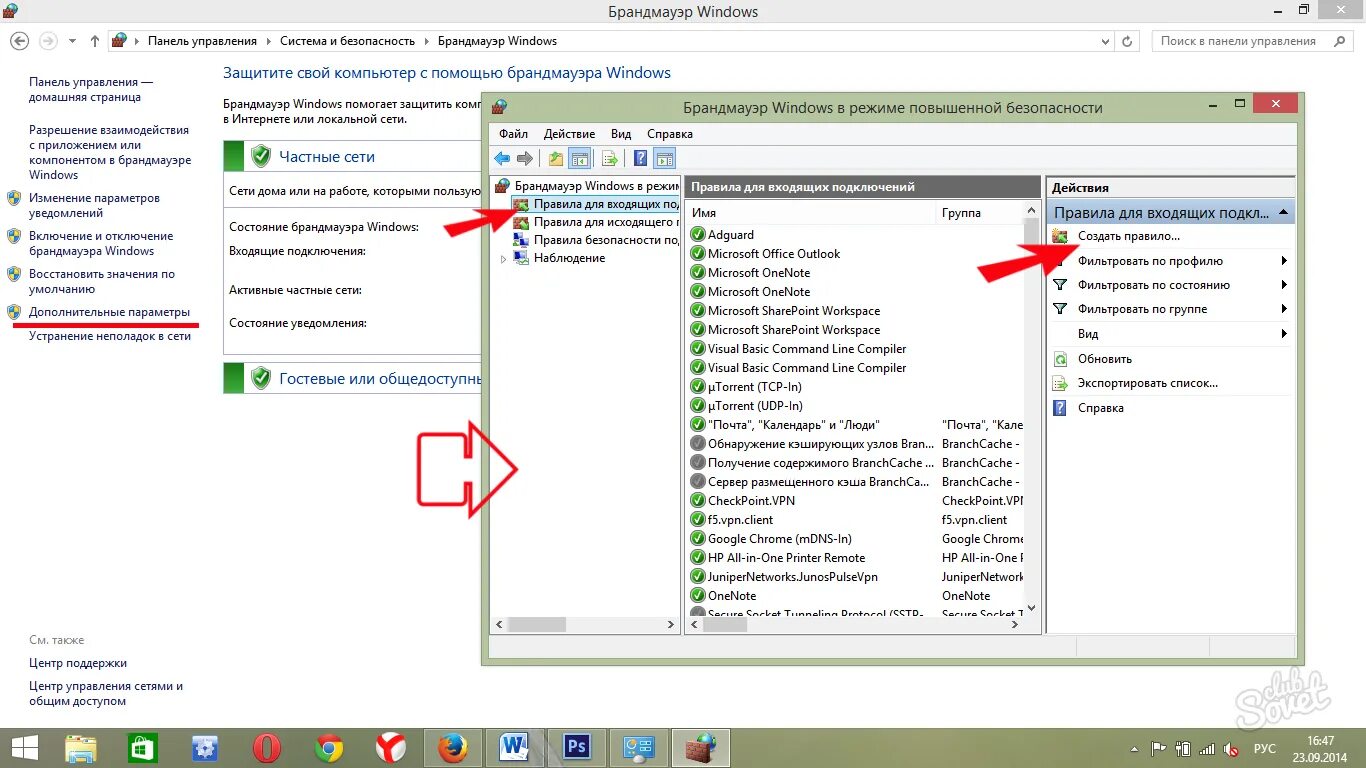Click the Up one level folder toolbar icon

556,158
